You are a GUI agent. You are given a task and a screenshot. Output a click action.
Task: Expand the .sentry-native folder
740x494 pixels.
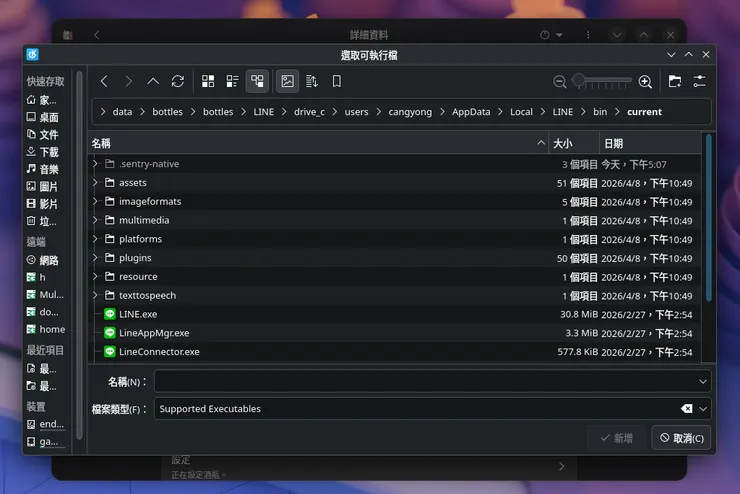point(95,164)
